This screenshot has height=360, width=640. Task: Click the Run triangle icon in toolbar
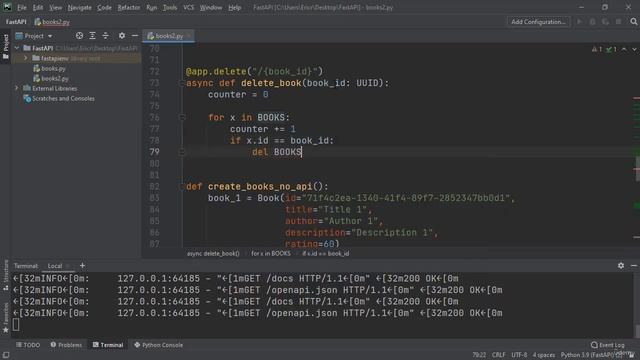tap(580, 22)
